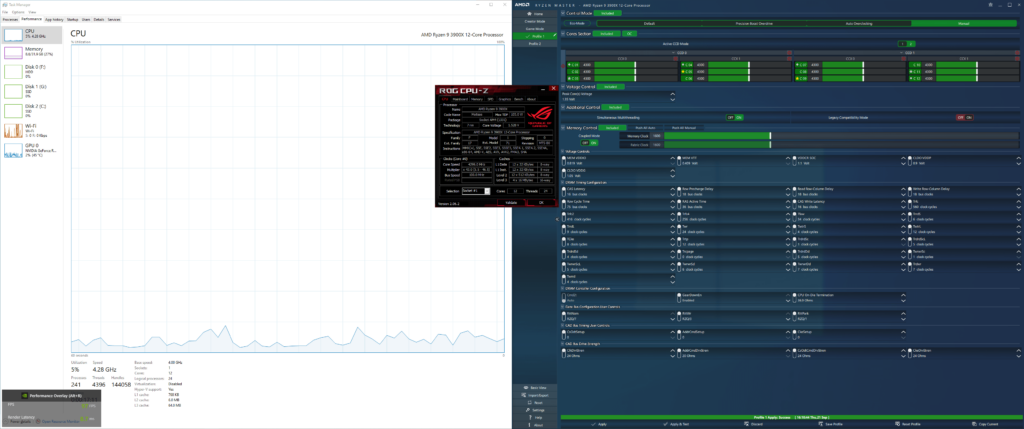Click the C 01 core star marker
Screen dimensions: 1024x429
(569, 65)
